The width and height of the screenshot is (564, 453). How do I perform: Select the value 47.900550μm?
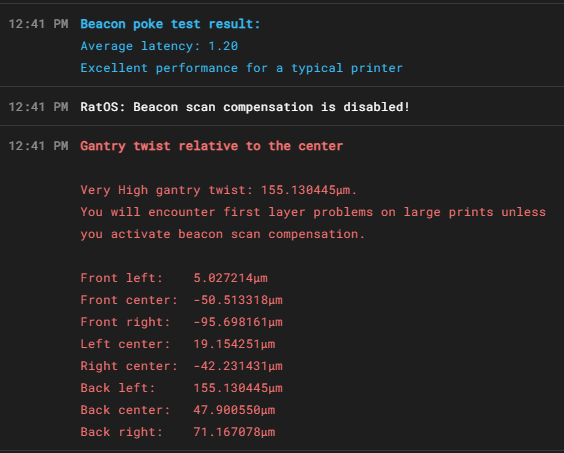234,410
